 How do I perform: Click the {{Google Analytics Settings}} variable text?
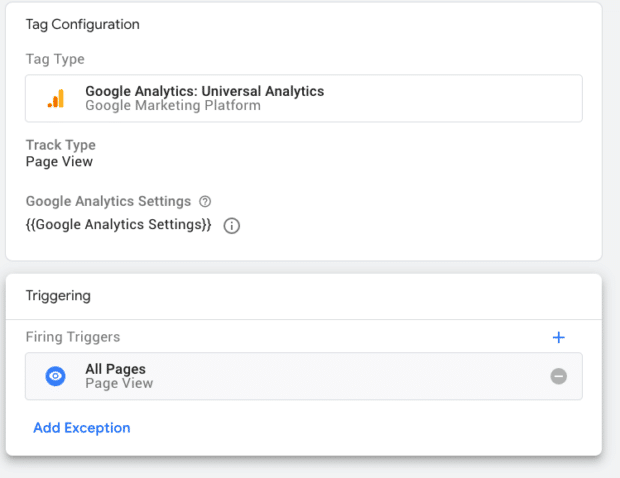pos(118,225)
